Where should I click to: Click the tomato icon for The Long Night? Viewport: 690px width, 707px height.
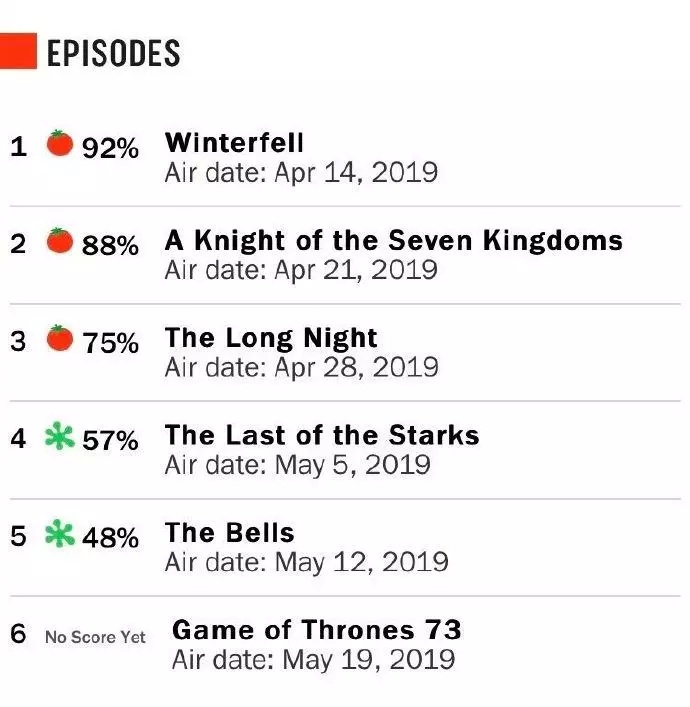tap(60, 338)
